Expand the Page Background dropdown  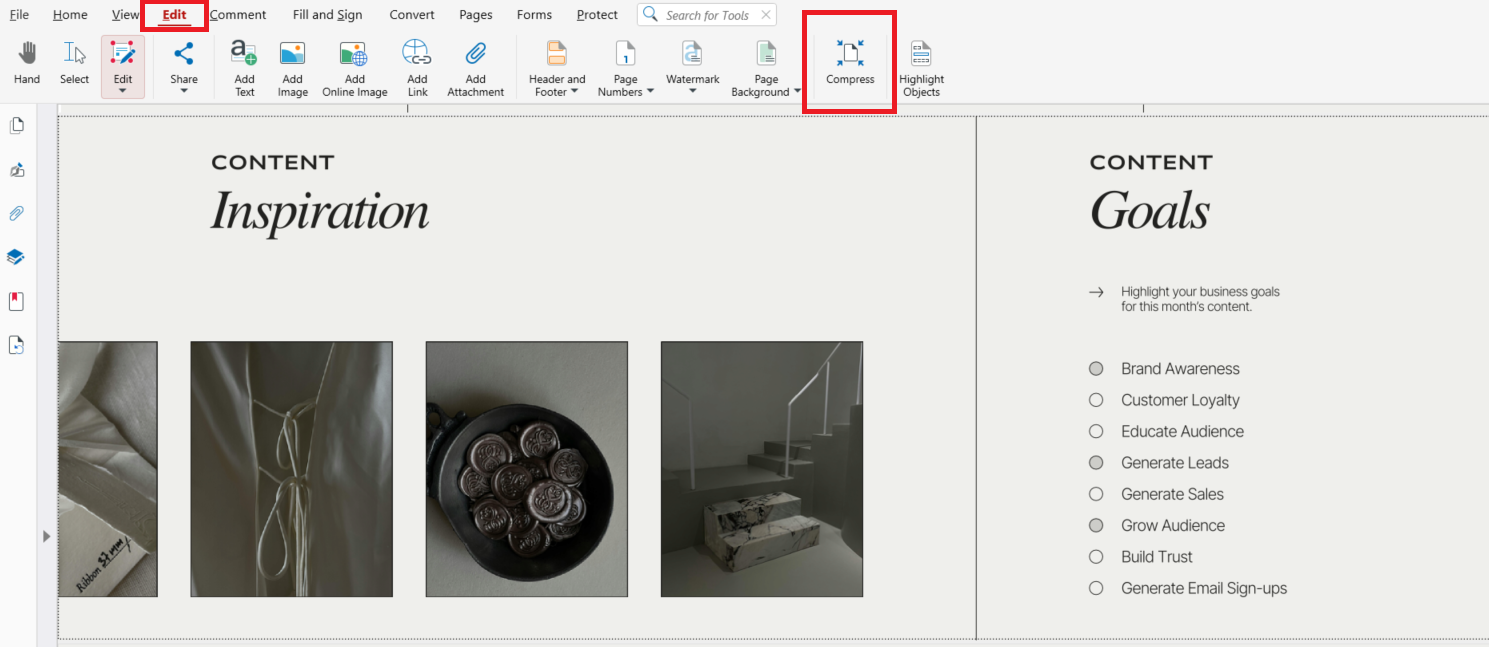795,92
